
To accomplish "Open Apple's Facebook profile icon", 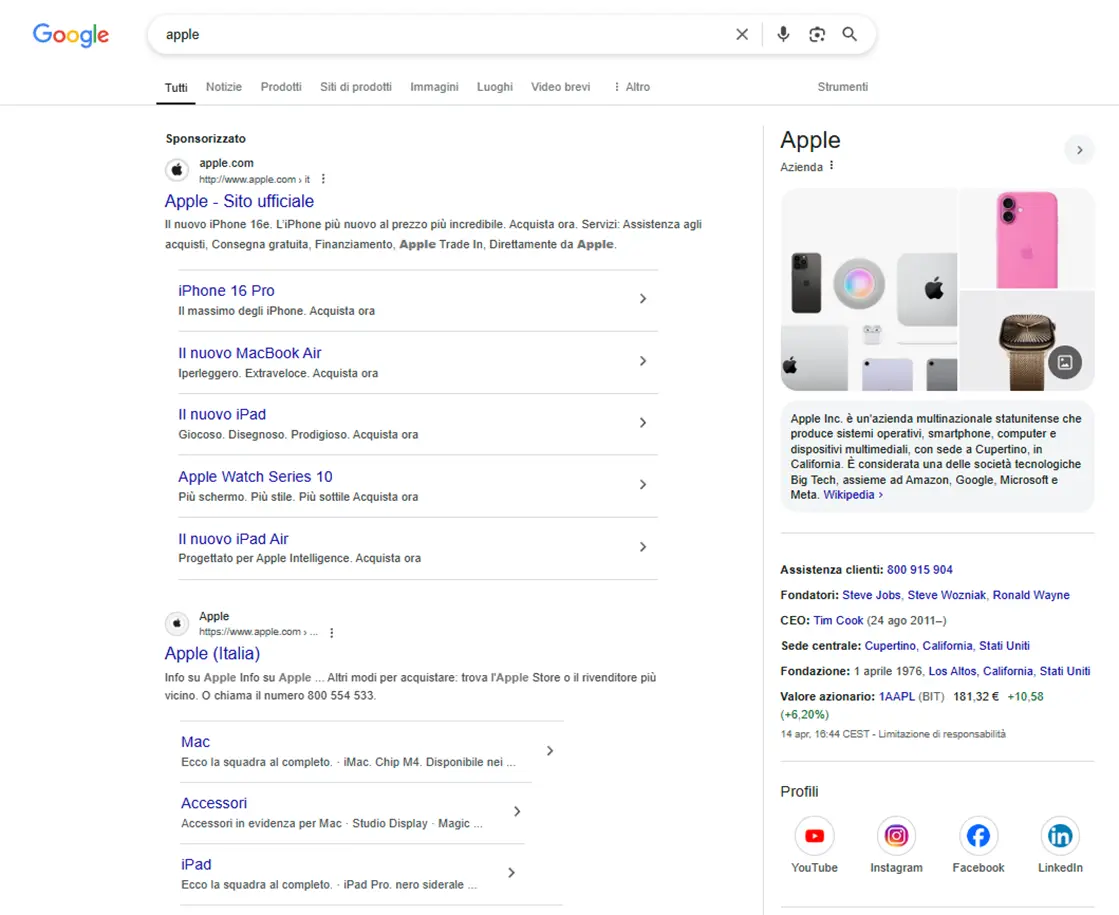I will coord(978,836).
